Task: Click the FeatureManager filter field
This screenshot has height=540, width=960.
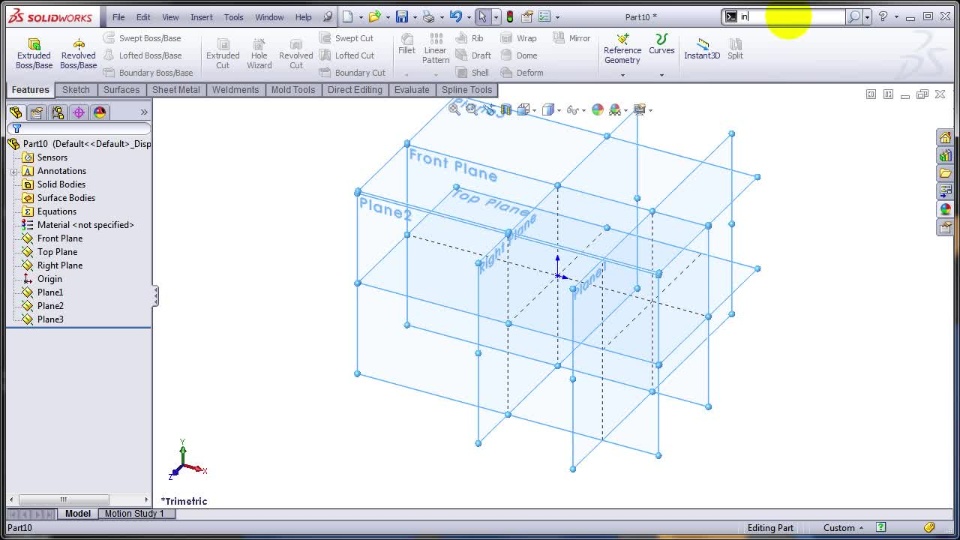Action: pyautogui.click(x=78, y=129)
